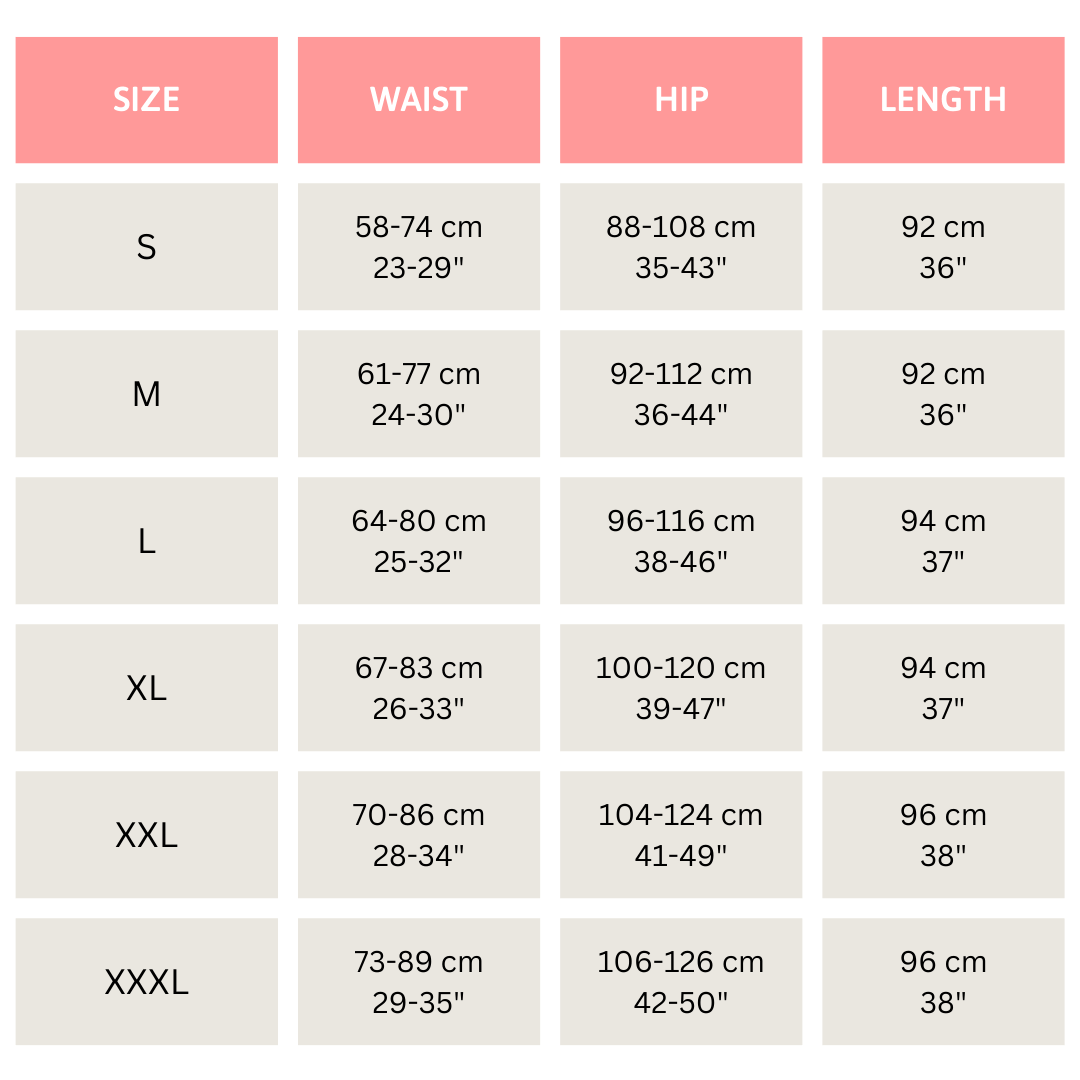Click the 104-124 cm hip cell
The height and width of the screenshot is (1080, 1080).
point(680,835)
